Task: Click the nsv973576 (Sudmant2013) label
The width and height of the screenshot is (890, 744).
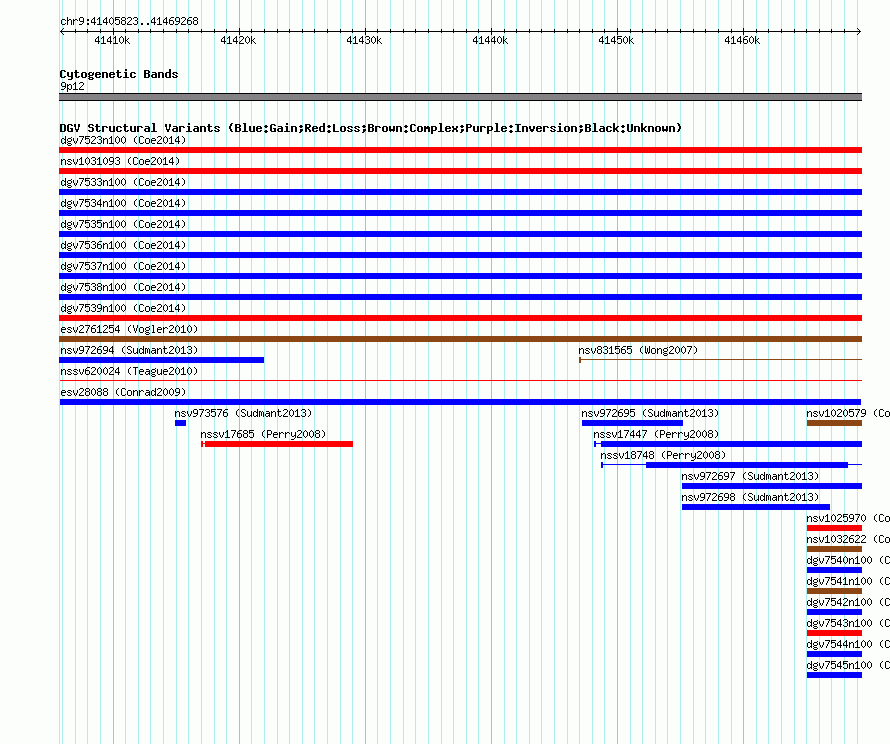Action: [243, 413]
